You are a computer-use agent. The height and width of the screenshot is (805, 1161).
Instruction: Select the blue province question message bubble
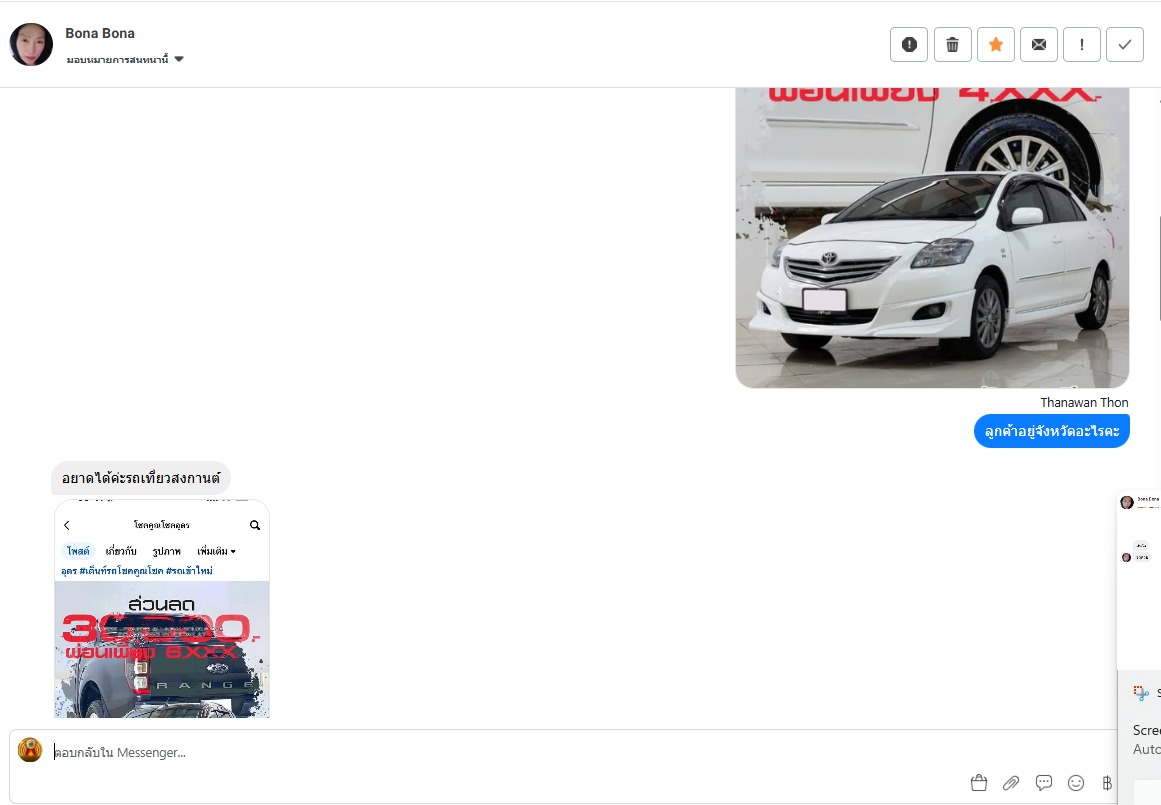[x=1051, y=431]
